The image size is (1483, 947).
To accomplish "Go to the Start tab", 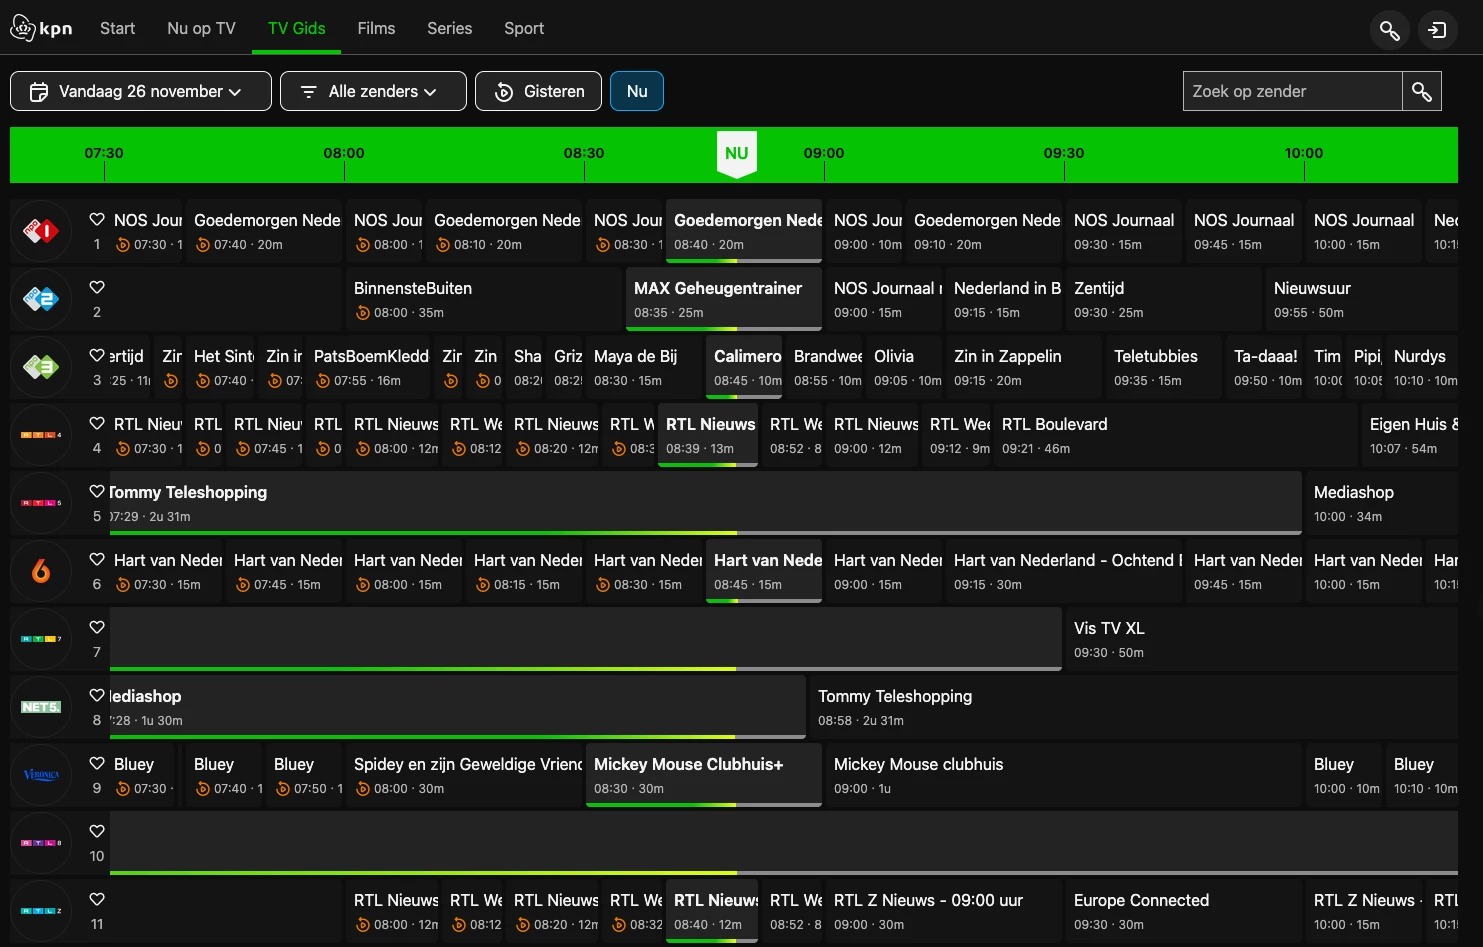I will (117, 28).
